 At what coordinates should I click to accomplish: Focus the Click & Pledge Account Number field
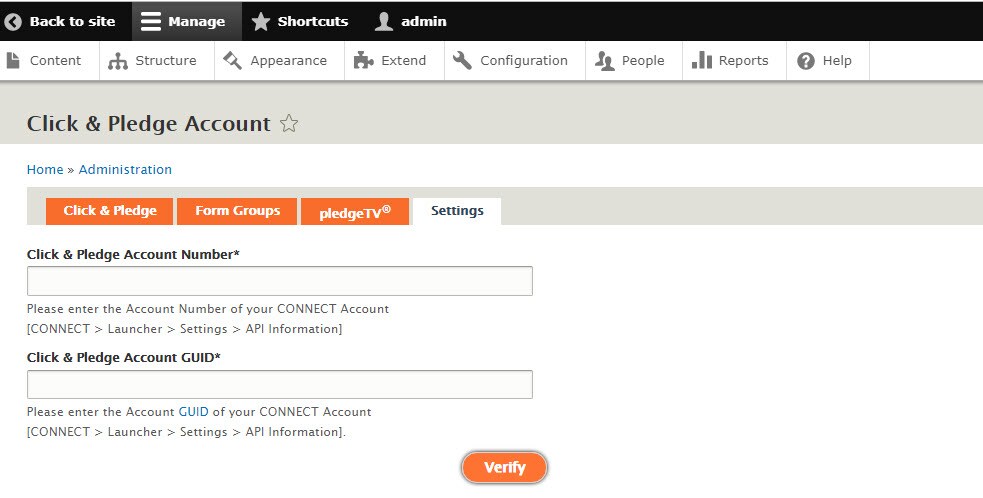(x=280, y=281)
